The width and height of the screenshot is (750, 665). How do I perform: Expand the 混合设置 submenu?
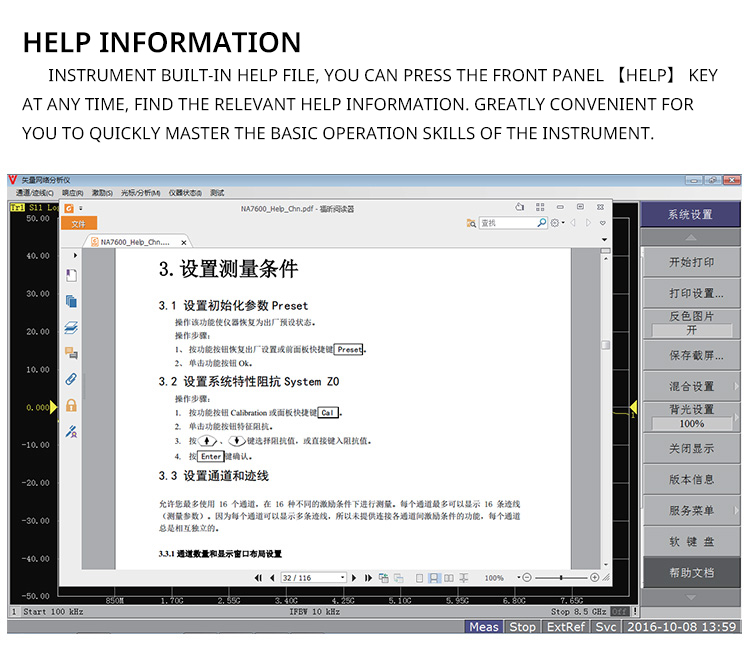pyautogui.click(x=691, y=386)
